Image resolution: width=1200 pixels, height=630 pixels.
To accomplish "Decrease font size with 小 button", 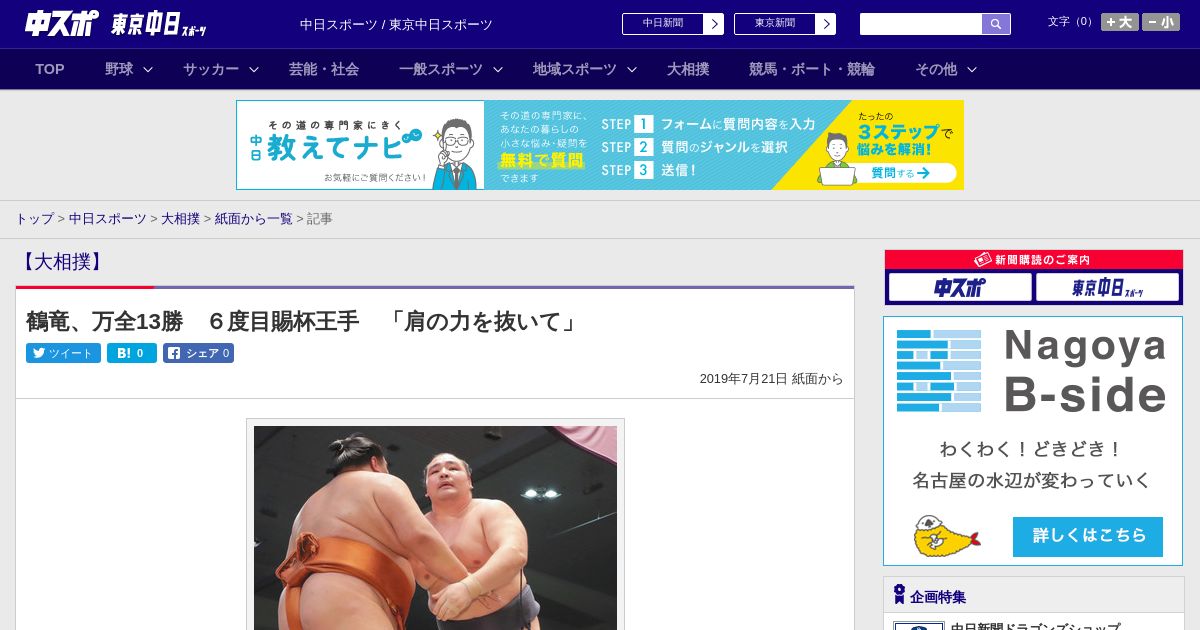I will tap(1161, 22).
